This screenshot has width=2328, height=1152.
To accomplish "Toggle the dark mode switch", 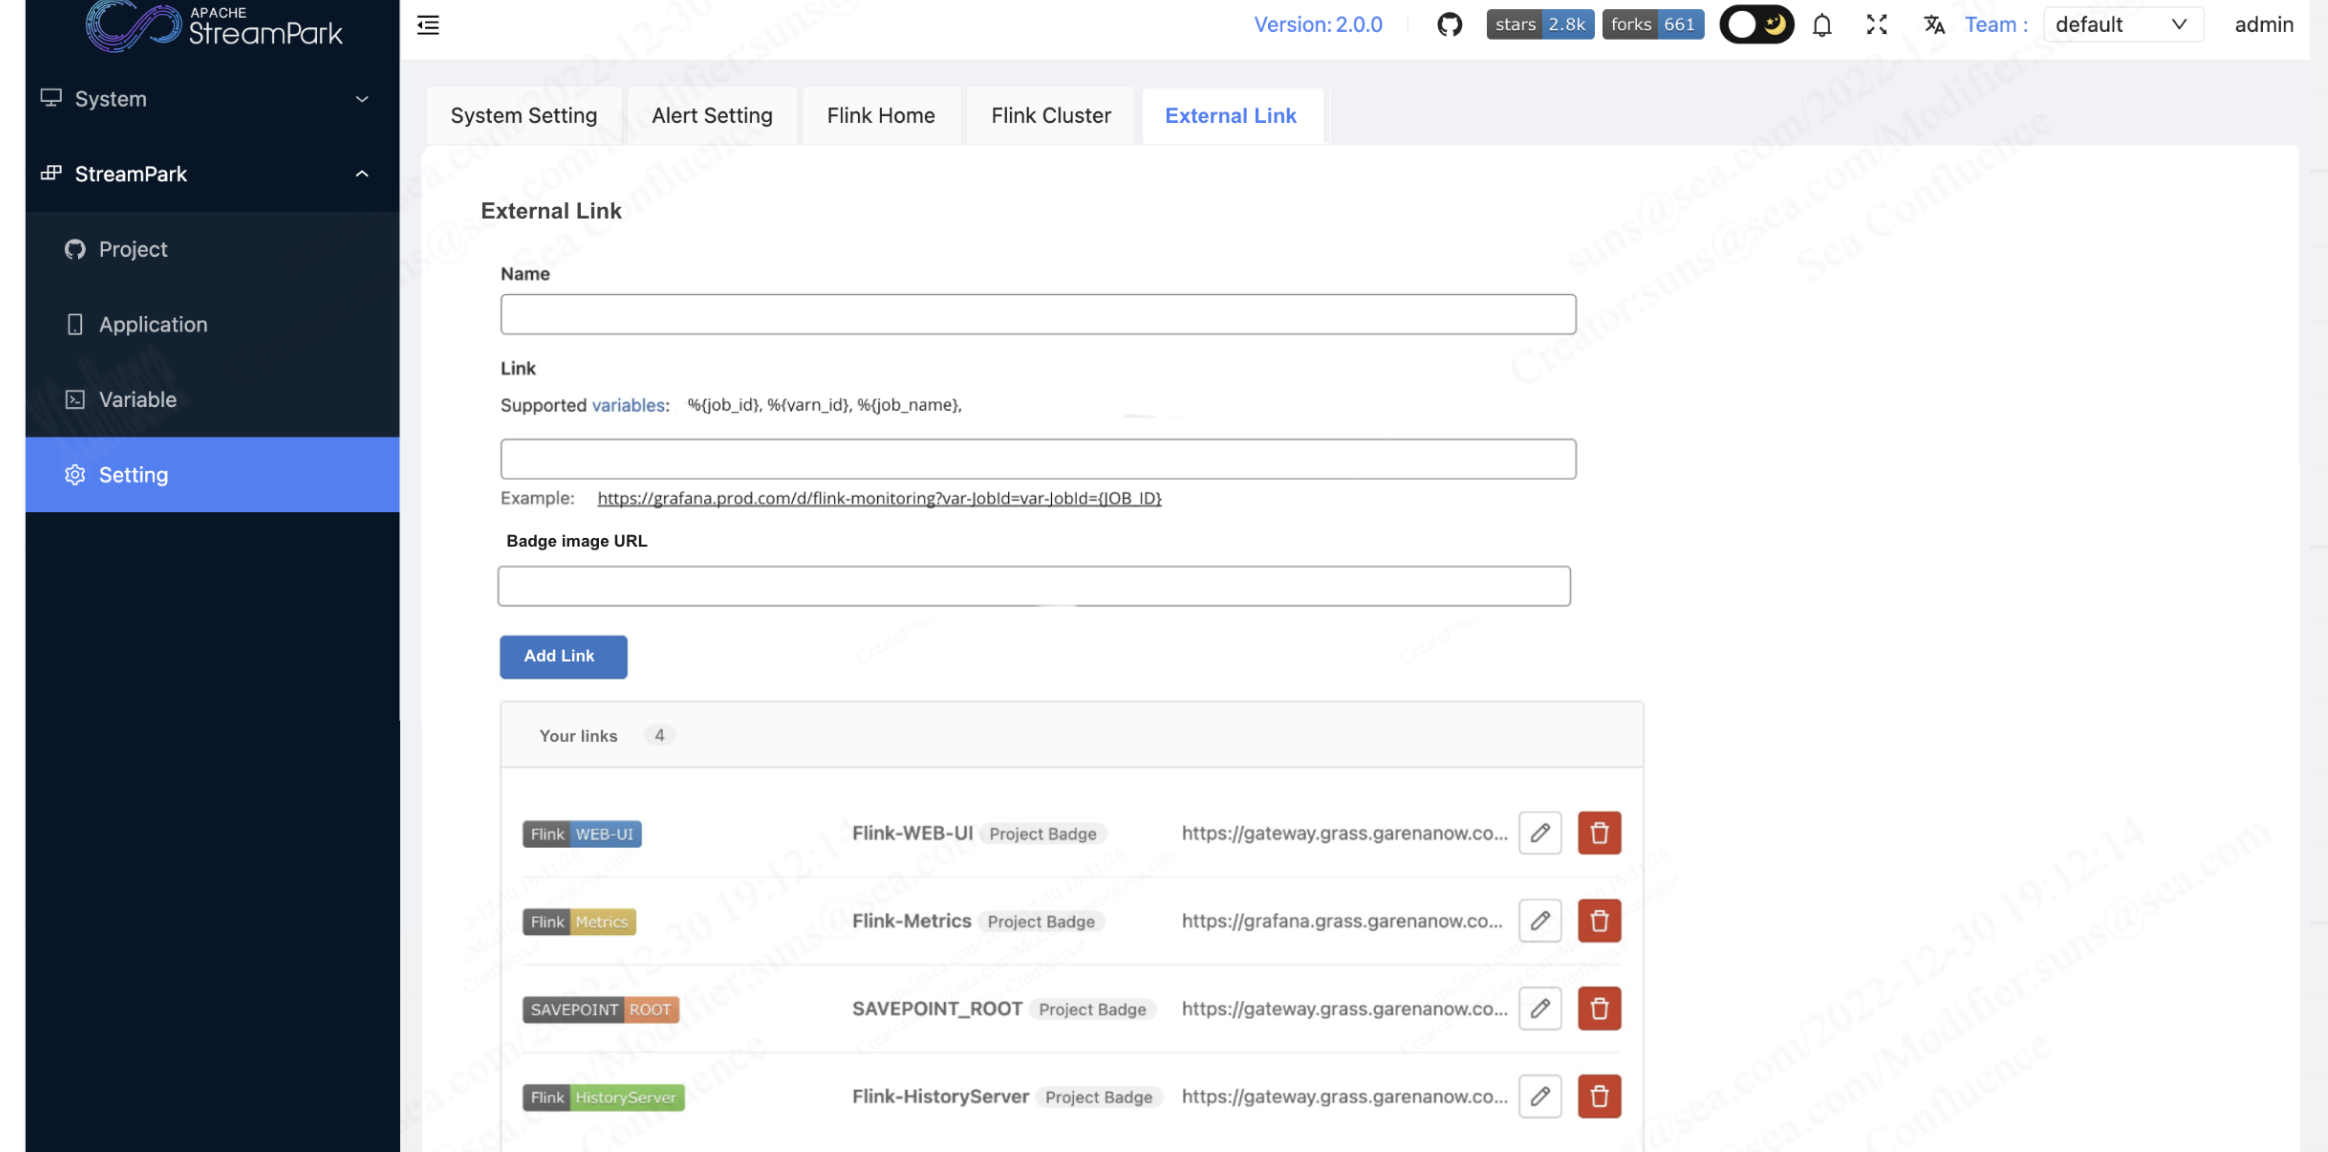I will click(1756, 25).
